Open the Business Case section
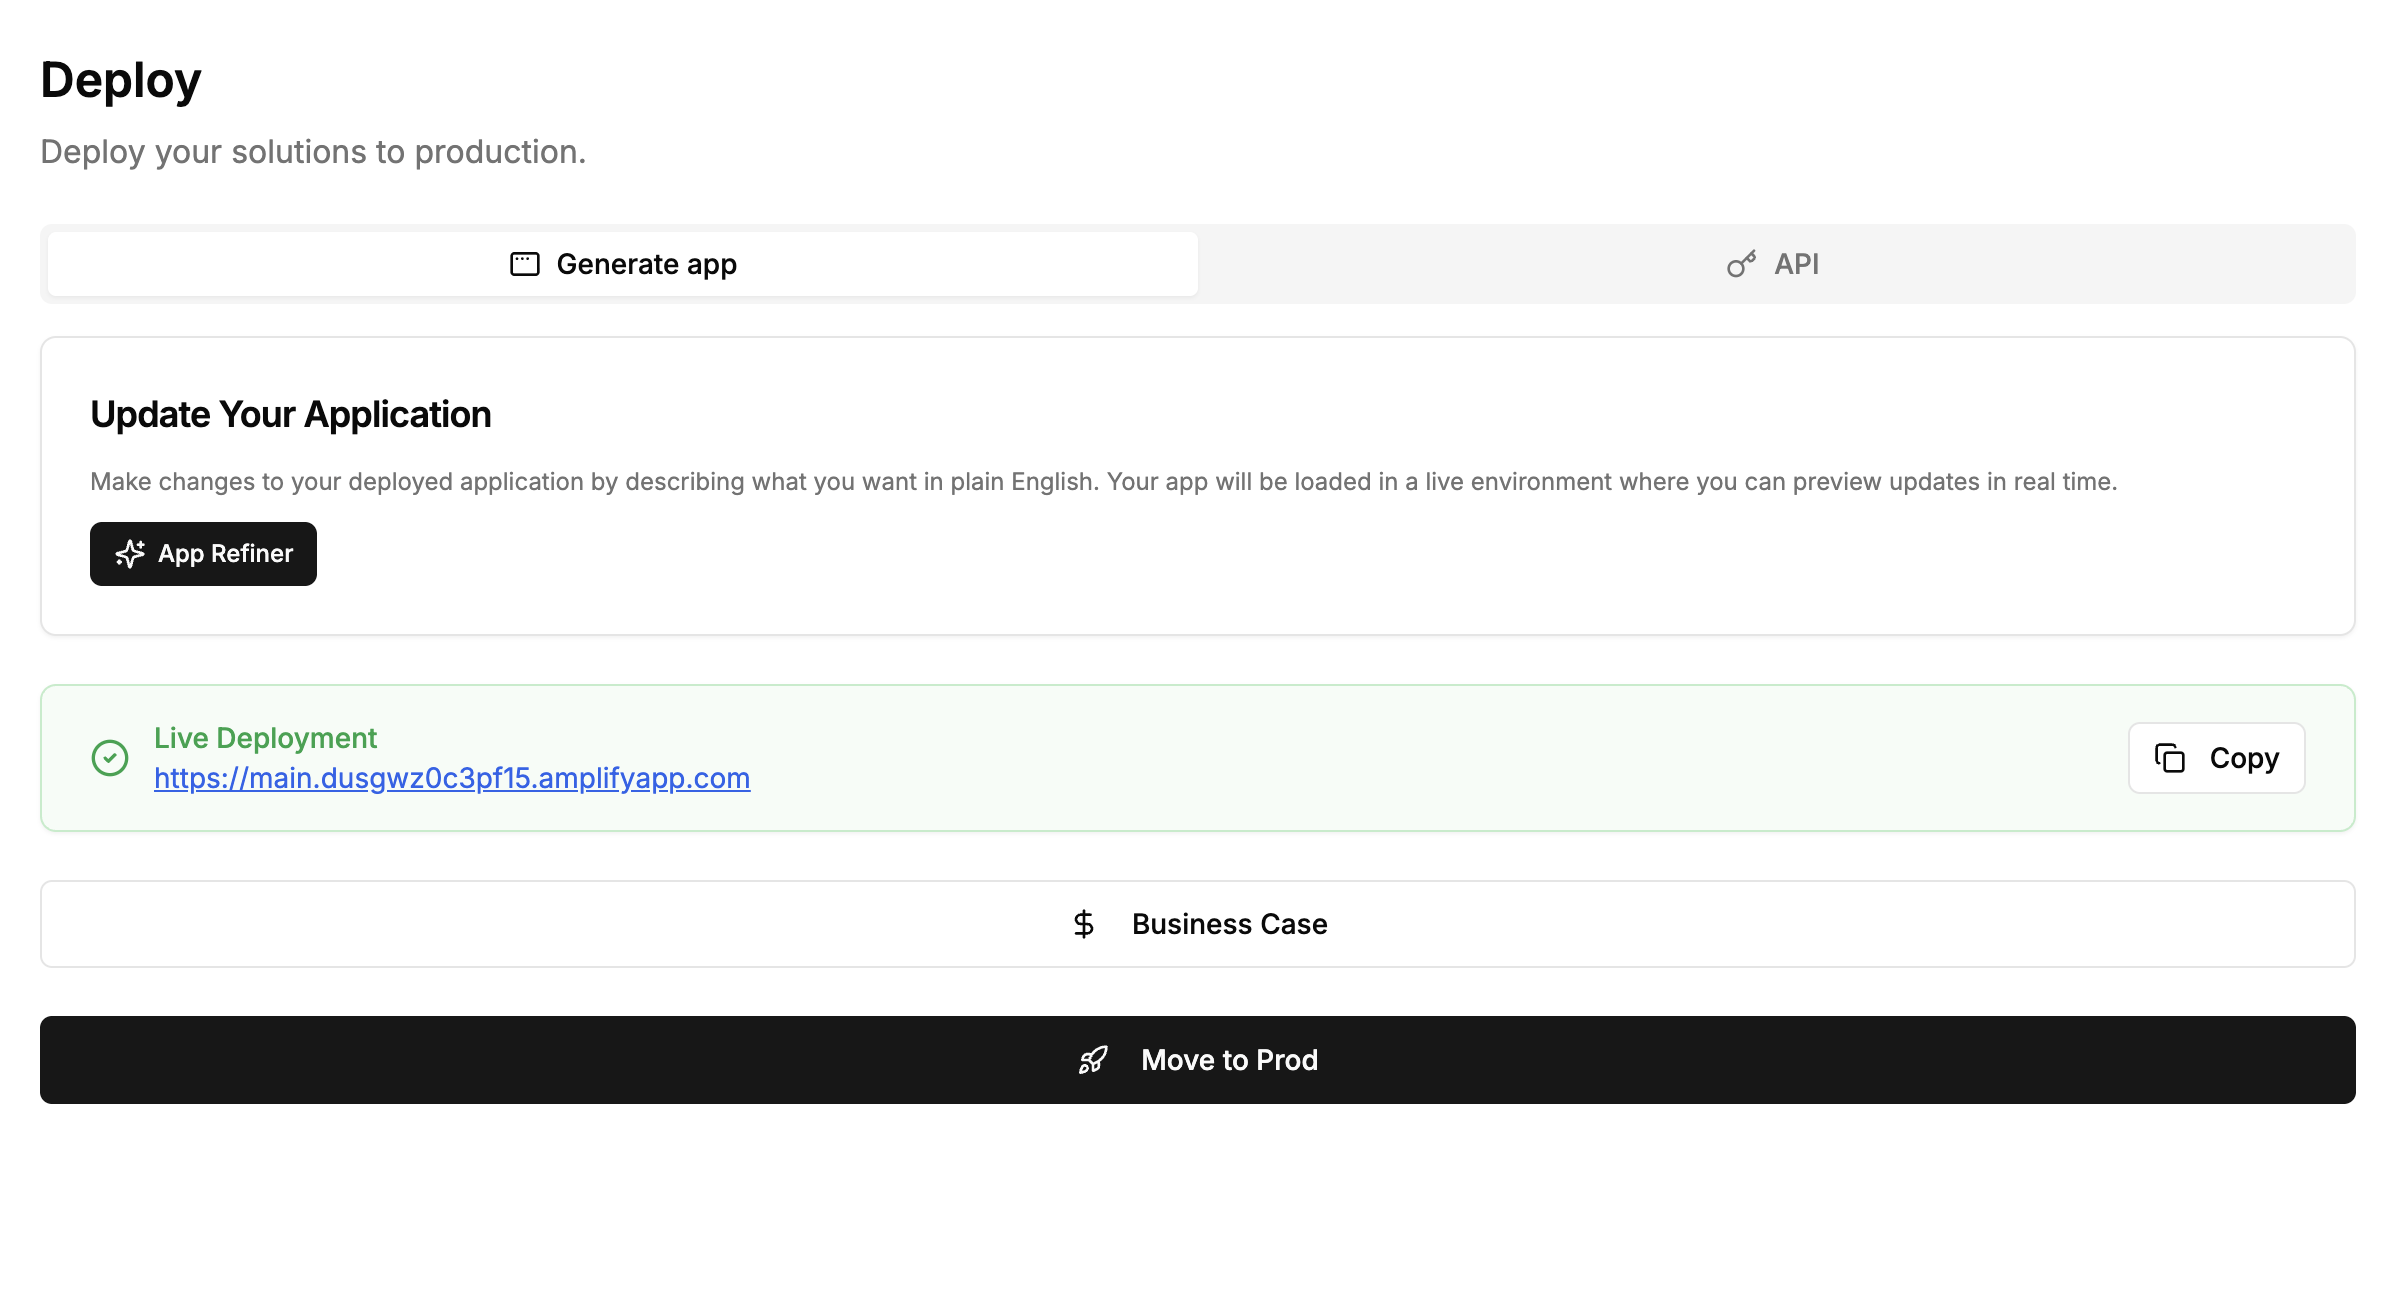This screenshot has height=1312, width=2398. pyautogui.click(x=1229, y=924)
